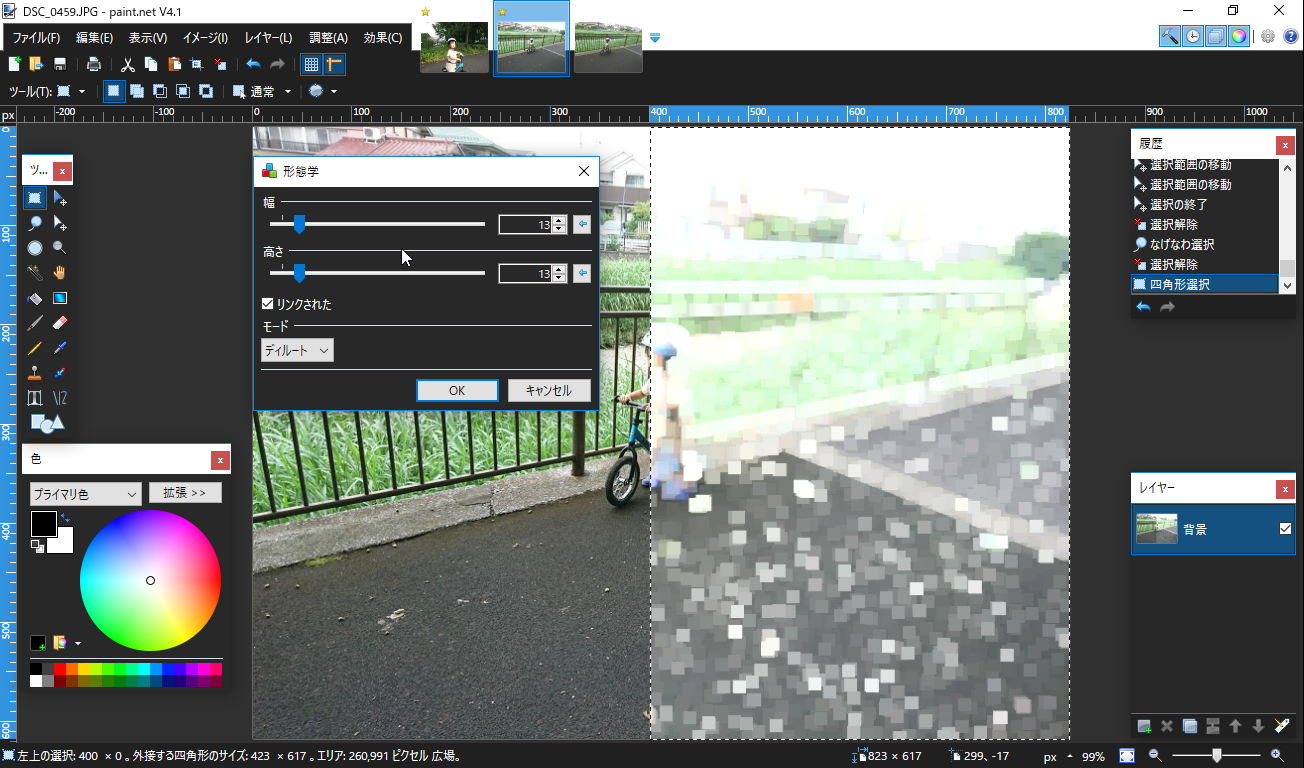Toggle visibility of the 背景 layer
Viewport: 1304px width, 768px height.
tap(1285, 529)
